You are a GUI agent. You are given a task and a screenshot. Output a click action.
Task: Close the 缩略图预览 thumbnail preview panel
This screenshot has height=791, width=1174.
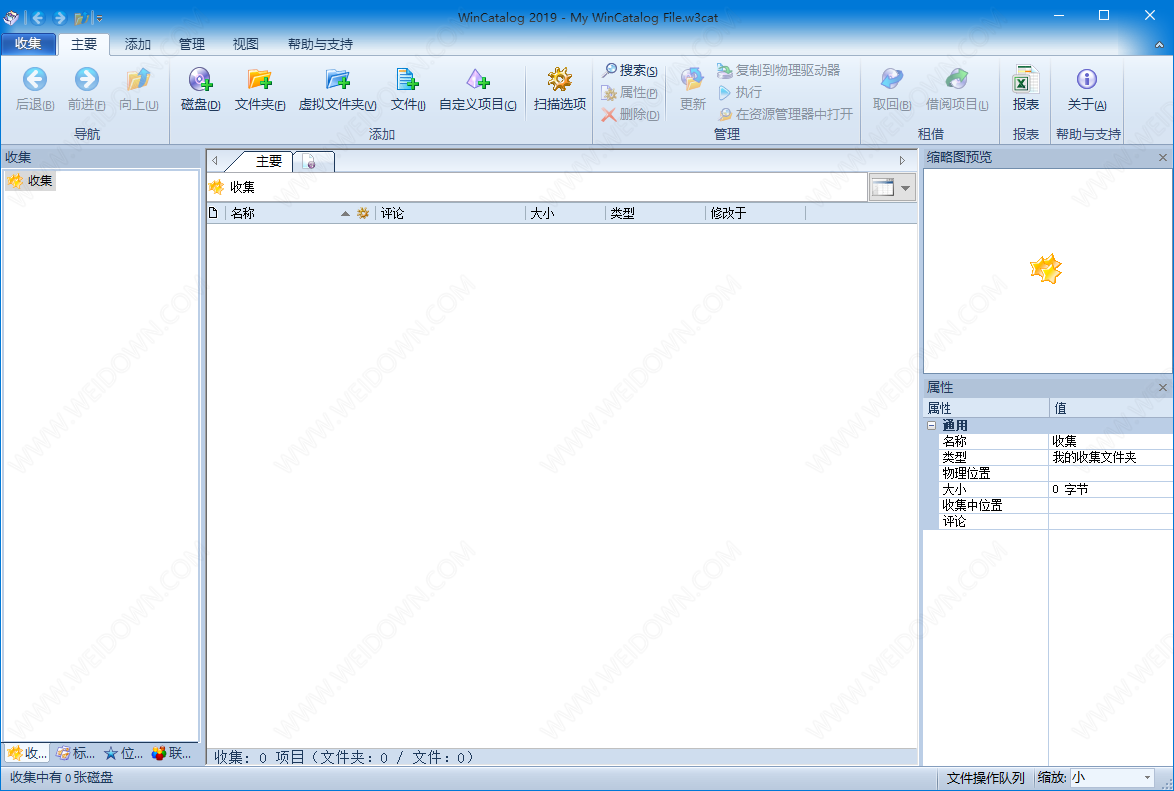coord(1163,158)
